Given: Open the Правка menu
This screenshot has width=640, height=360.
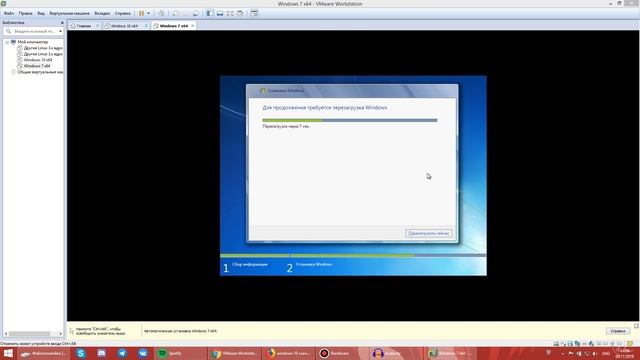Looking at the screenshot, I should [25, 13].
